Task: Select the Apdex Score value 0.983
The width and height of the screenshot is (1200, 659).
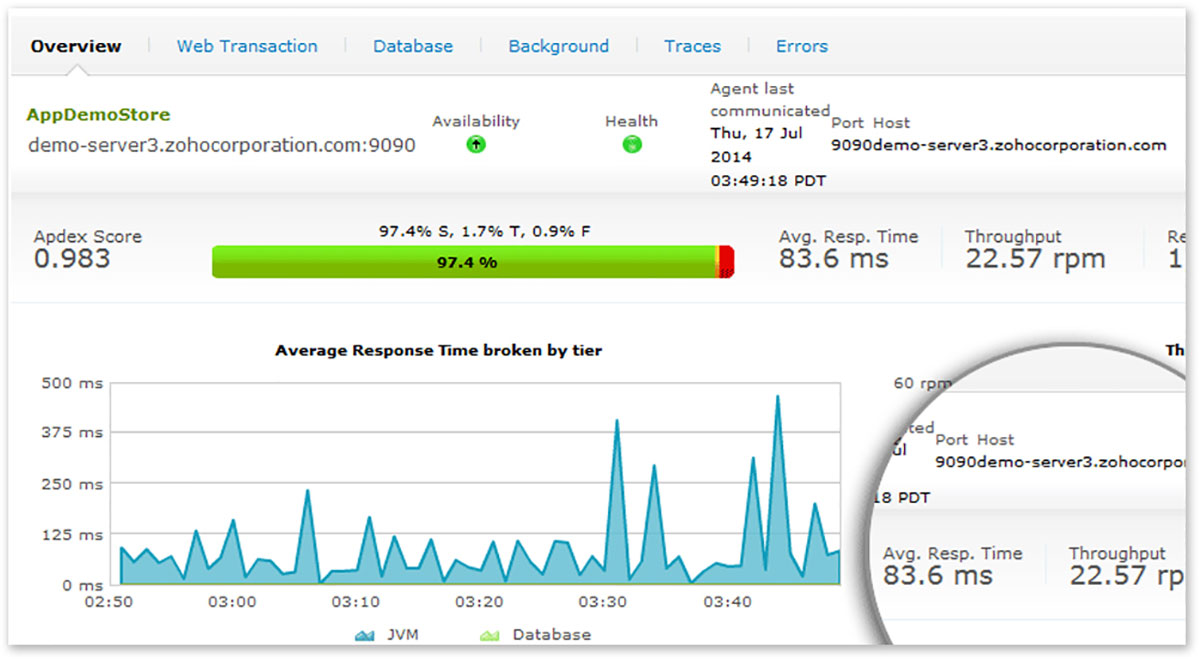Action: click(73, 260)
